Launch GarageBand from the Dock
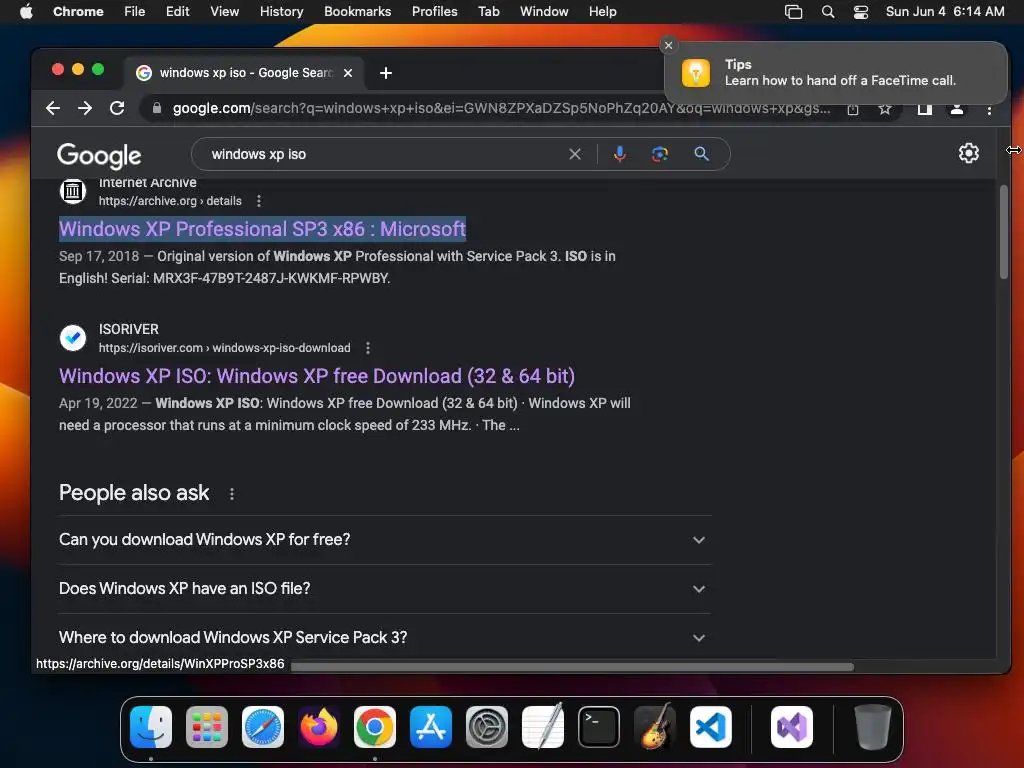Viewport: 1024px width, 768px height. [x=655, y=727]
